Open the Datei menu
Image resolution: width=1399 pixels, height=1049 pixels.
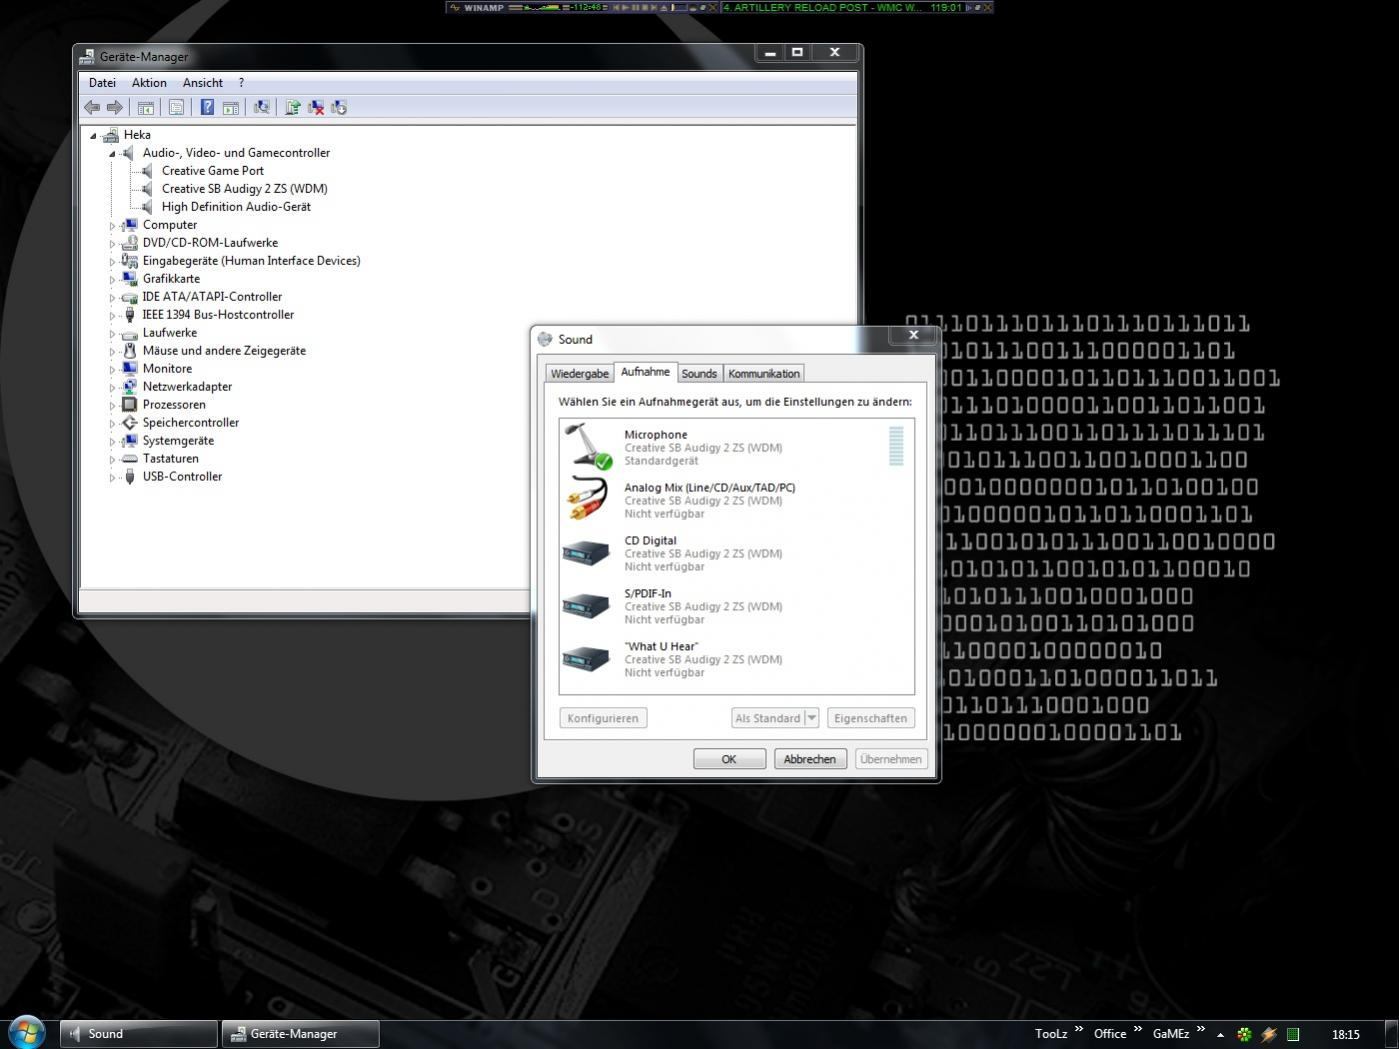[x=102, y=83]
